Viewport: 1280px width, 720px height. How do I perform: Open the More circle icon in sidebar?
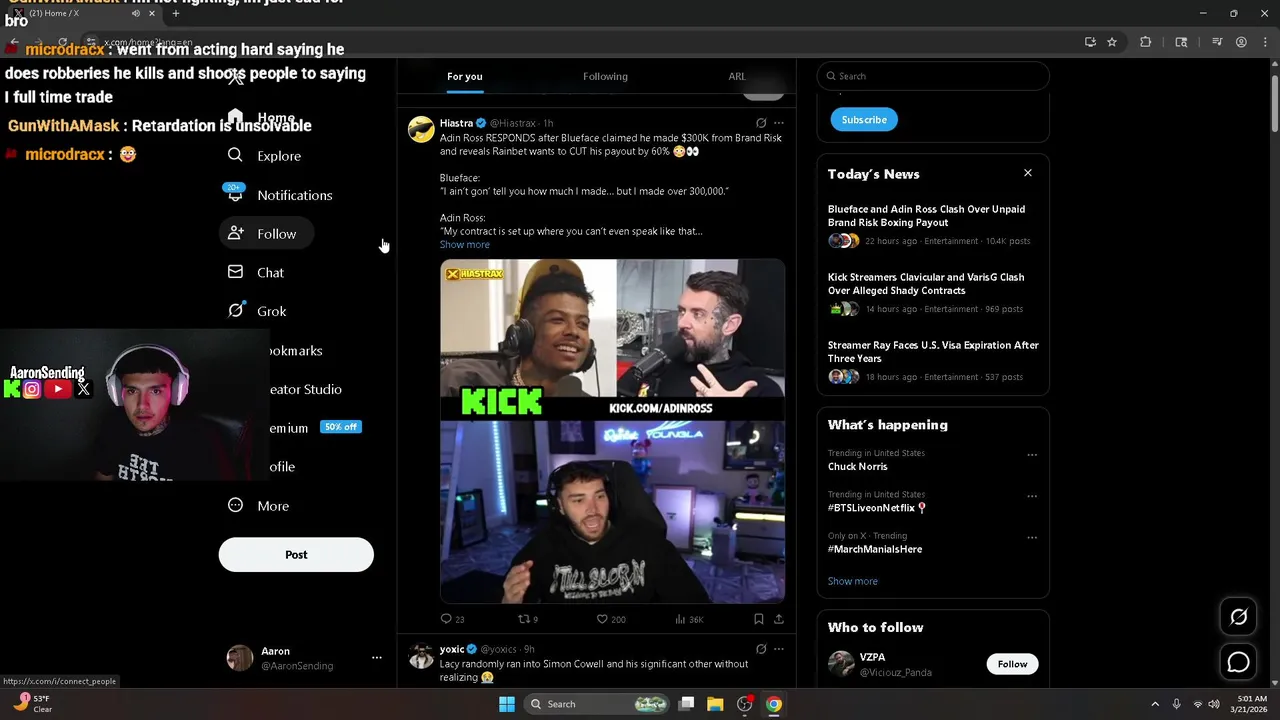pyautogui.click(x=235, y=505)
